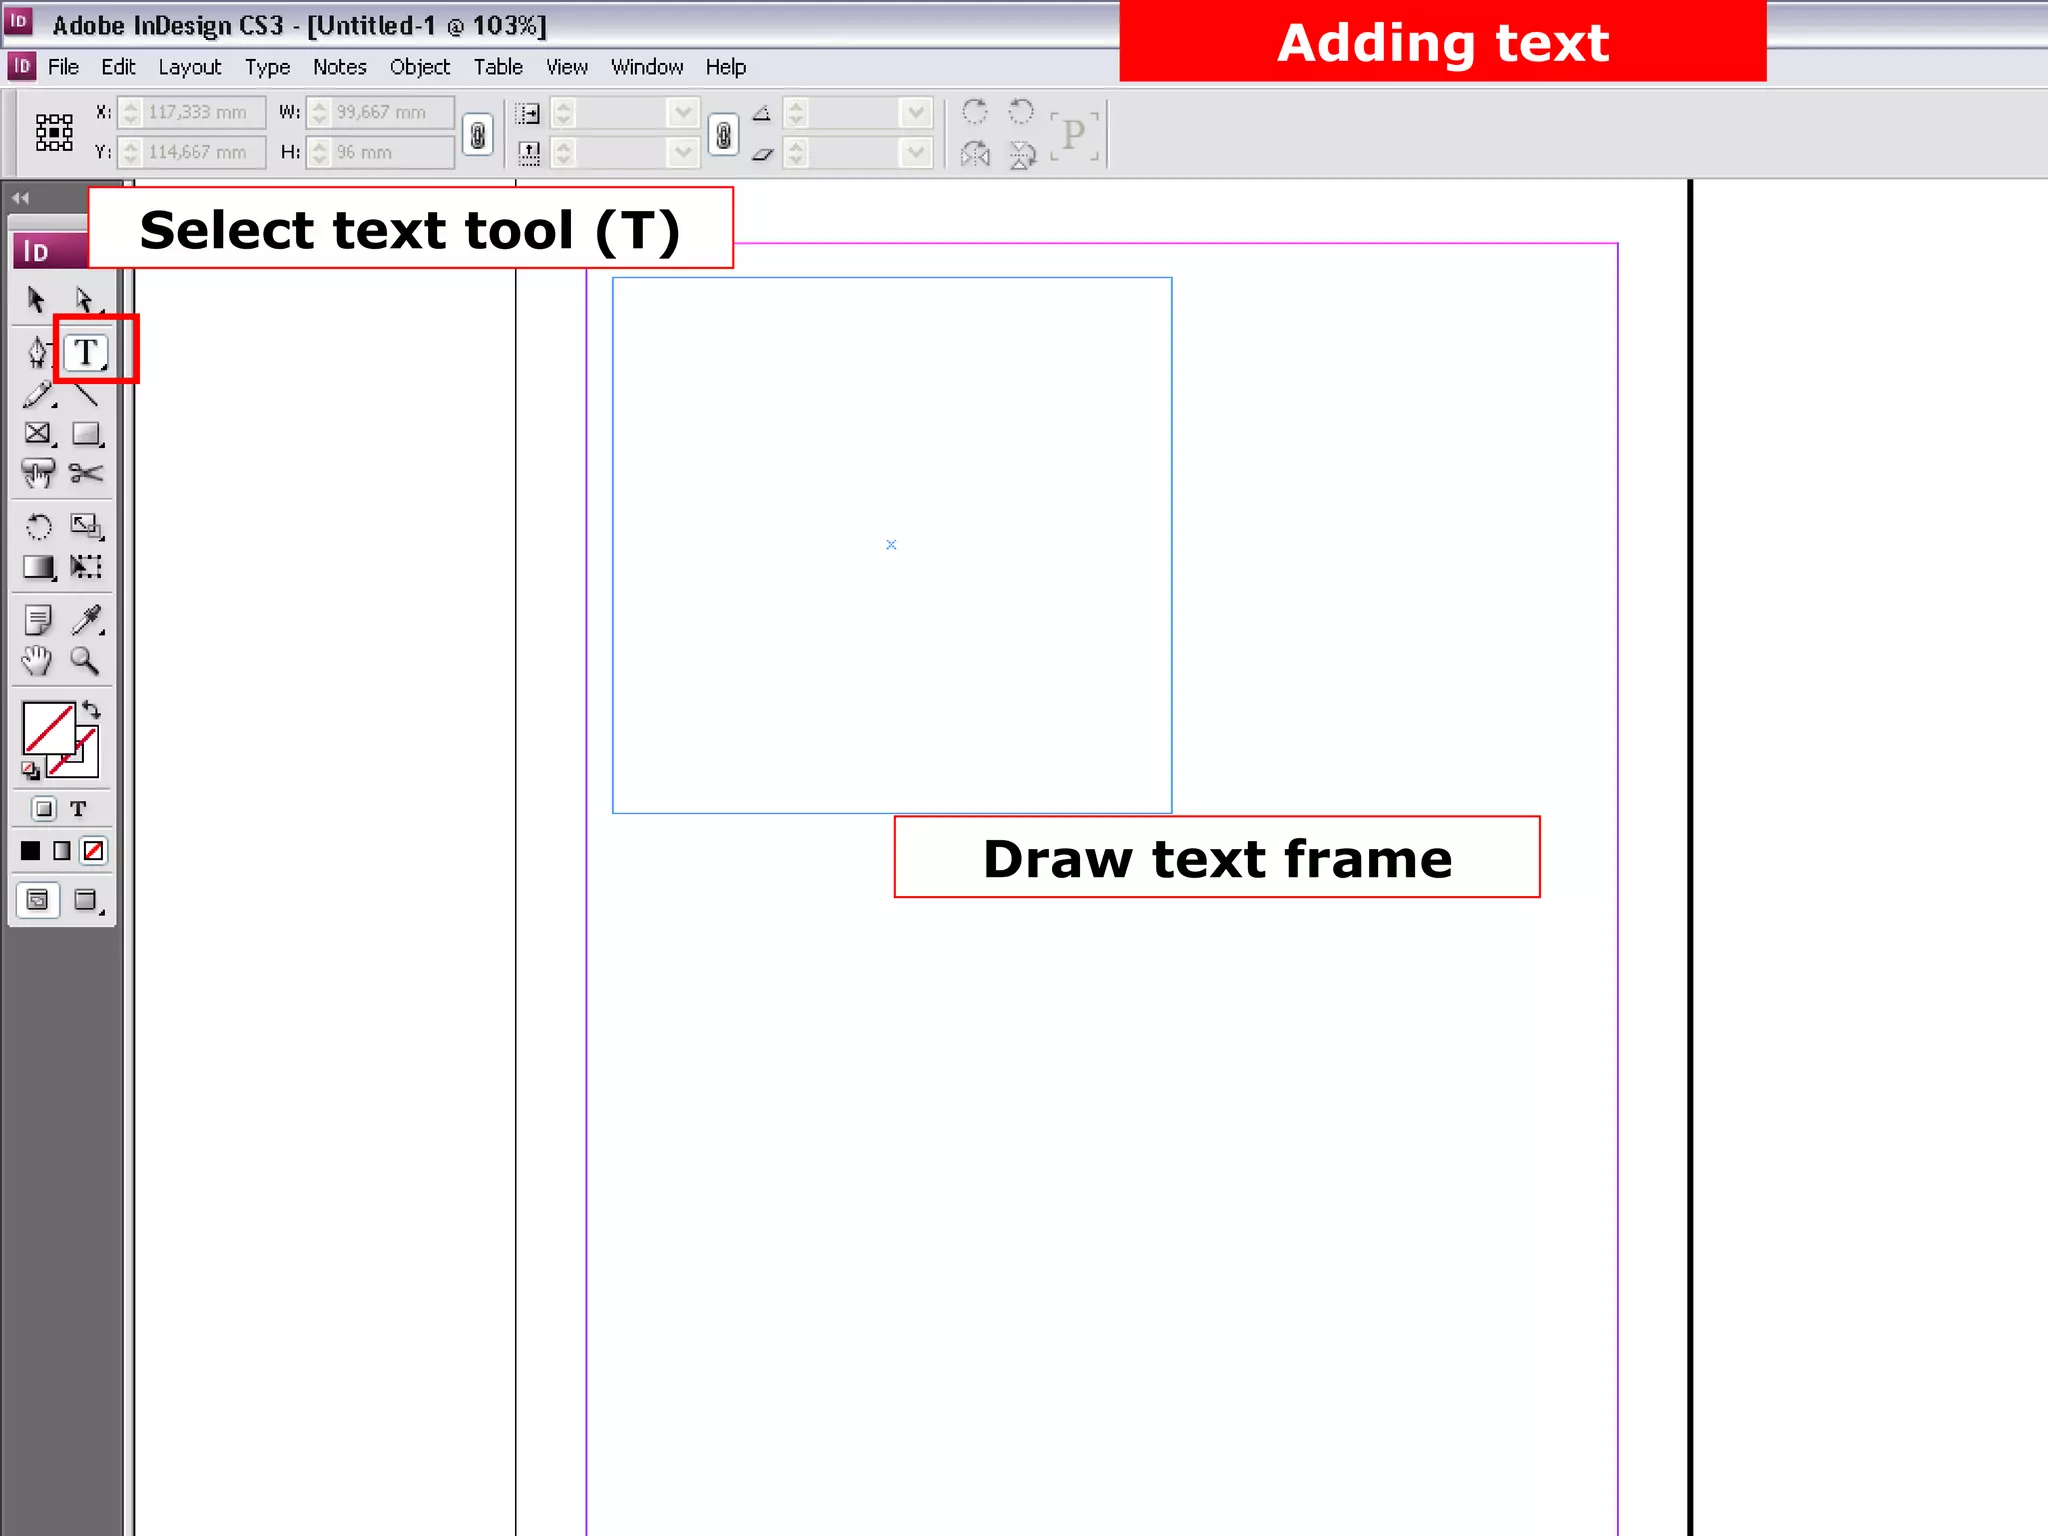
Task: Open the Edit menu
Action: pos(118,67)
